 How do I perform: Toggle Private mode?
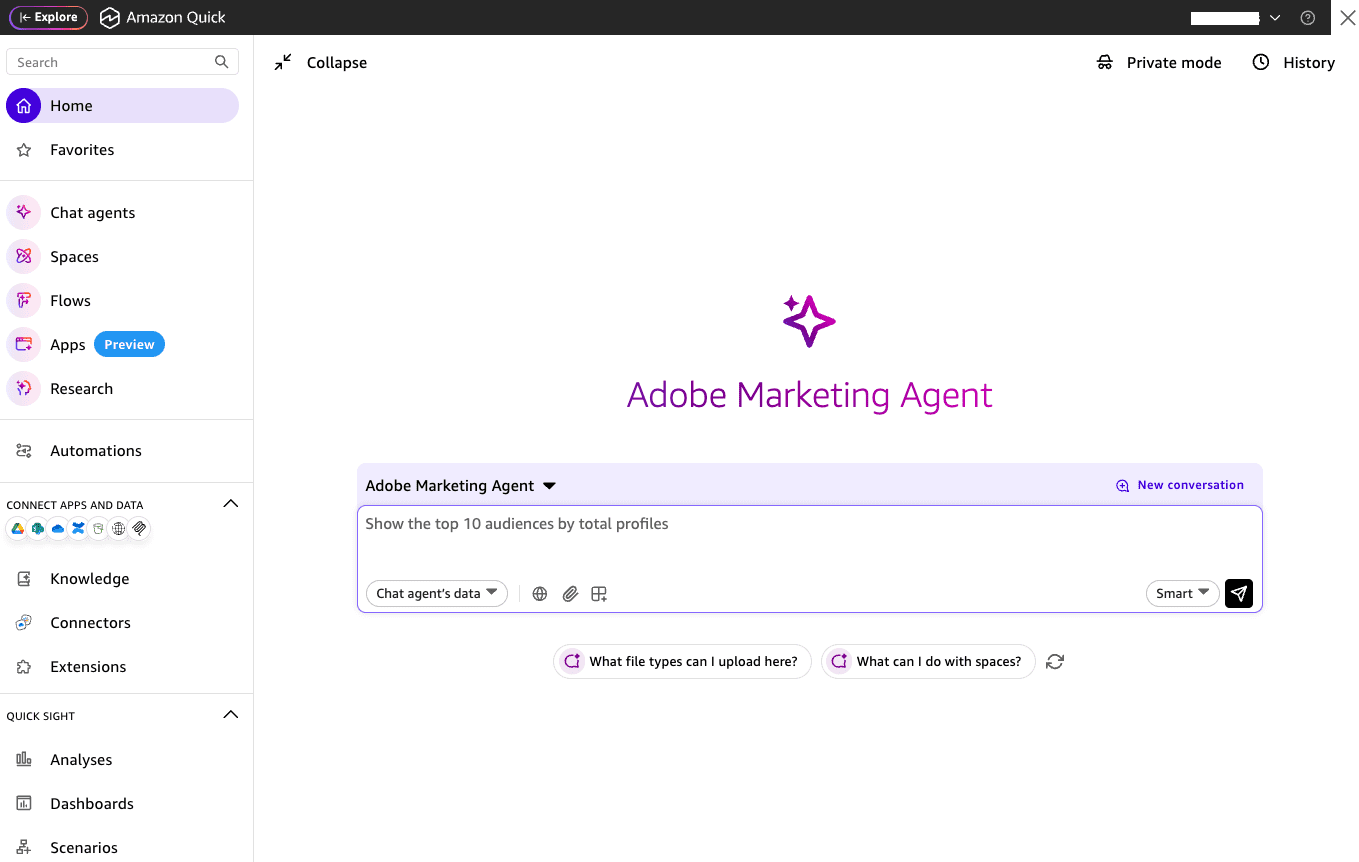1159,62
